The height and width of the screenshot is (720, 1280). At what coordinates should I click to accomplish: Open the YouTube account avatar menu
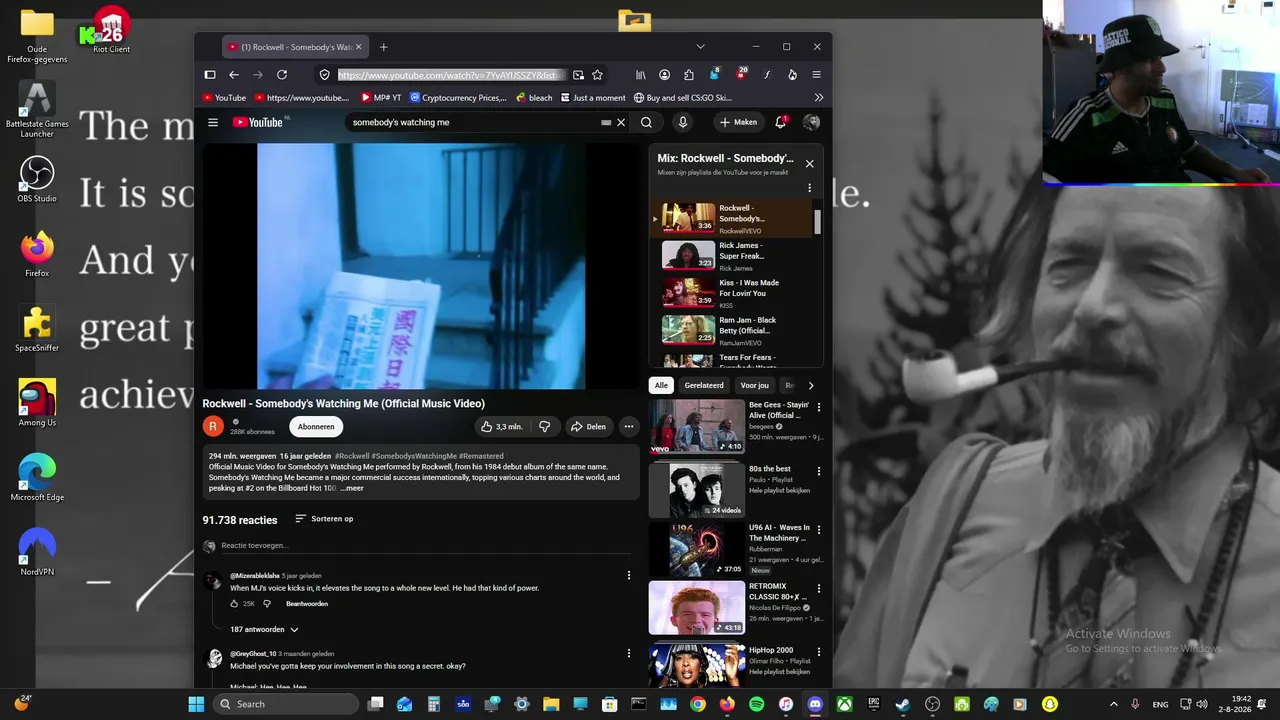pos(811,122)
